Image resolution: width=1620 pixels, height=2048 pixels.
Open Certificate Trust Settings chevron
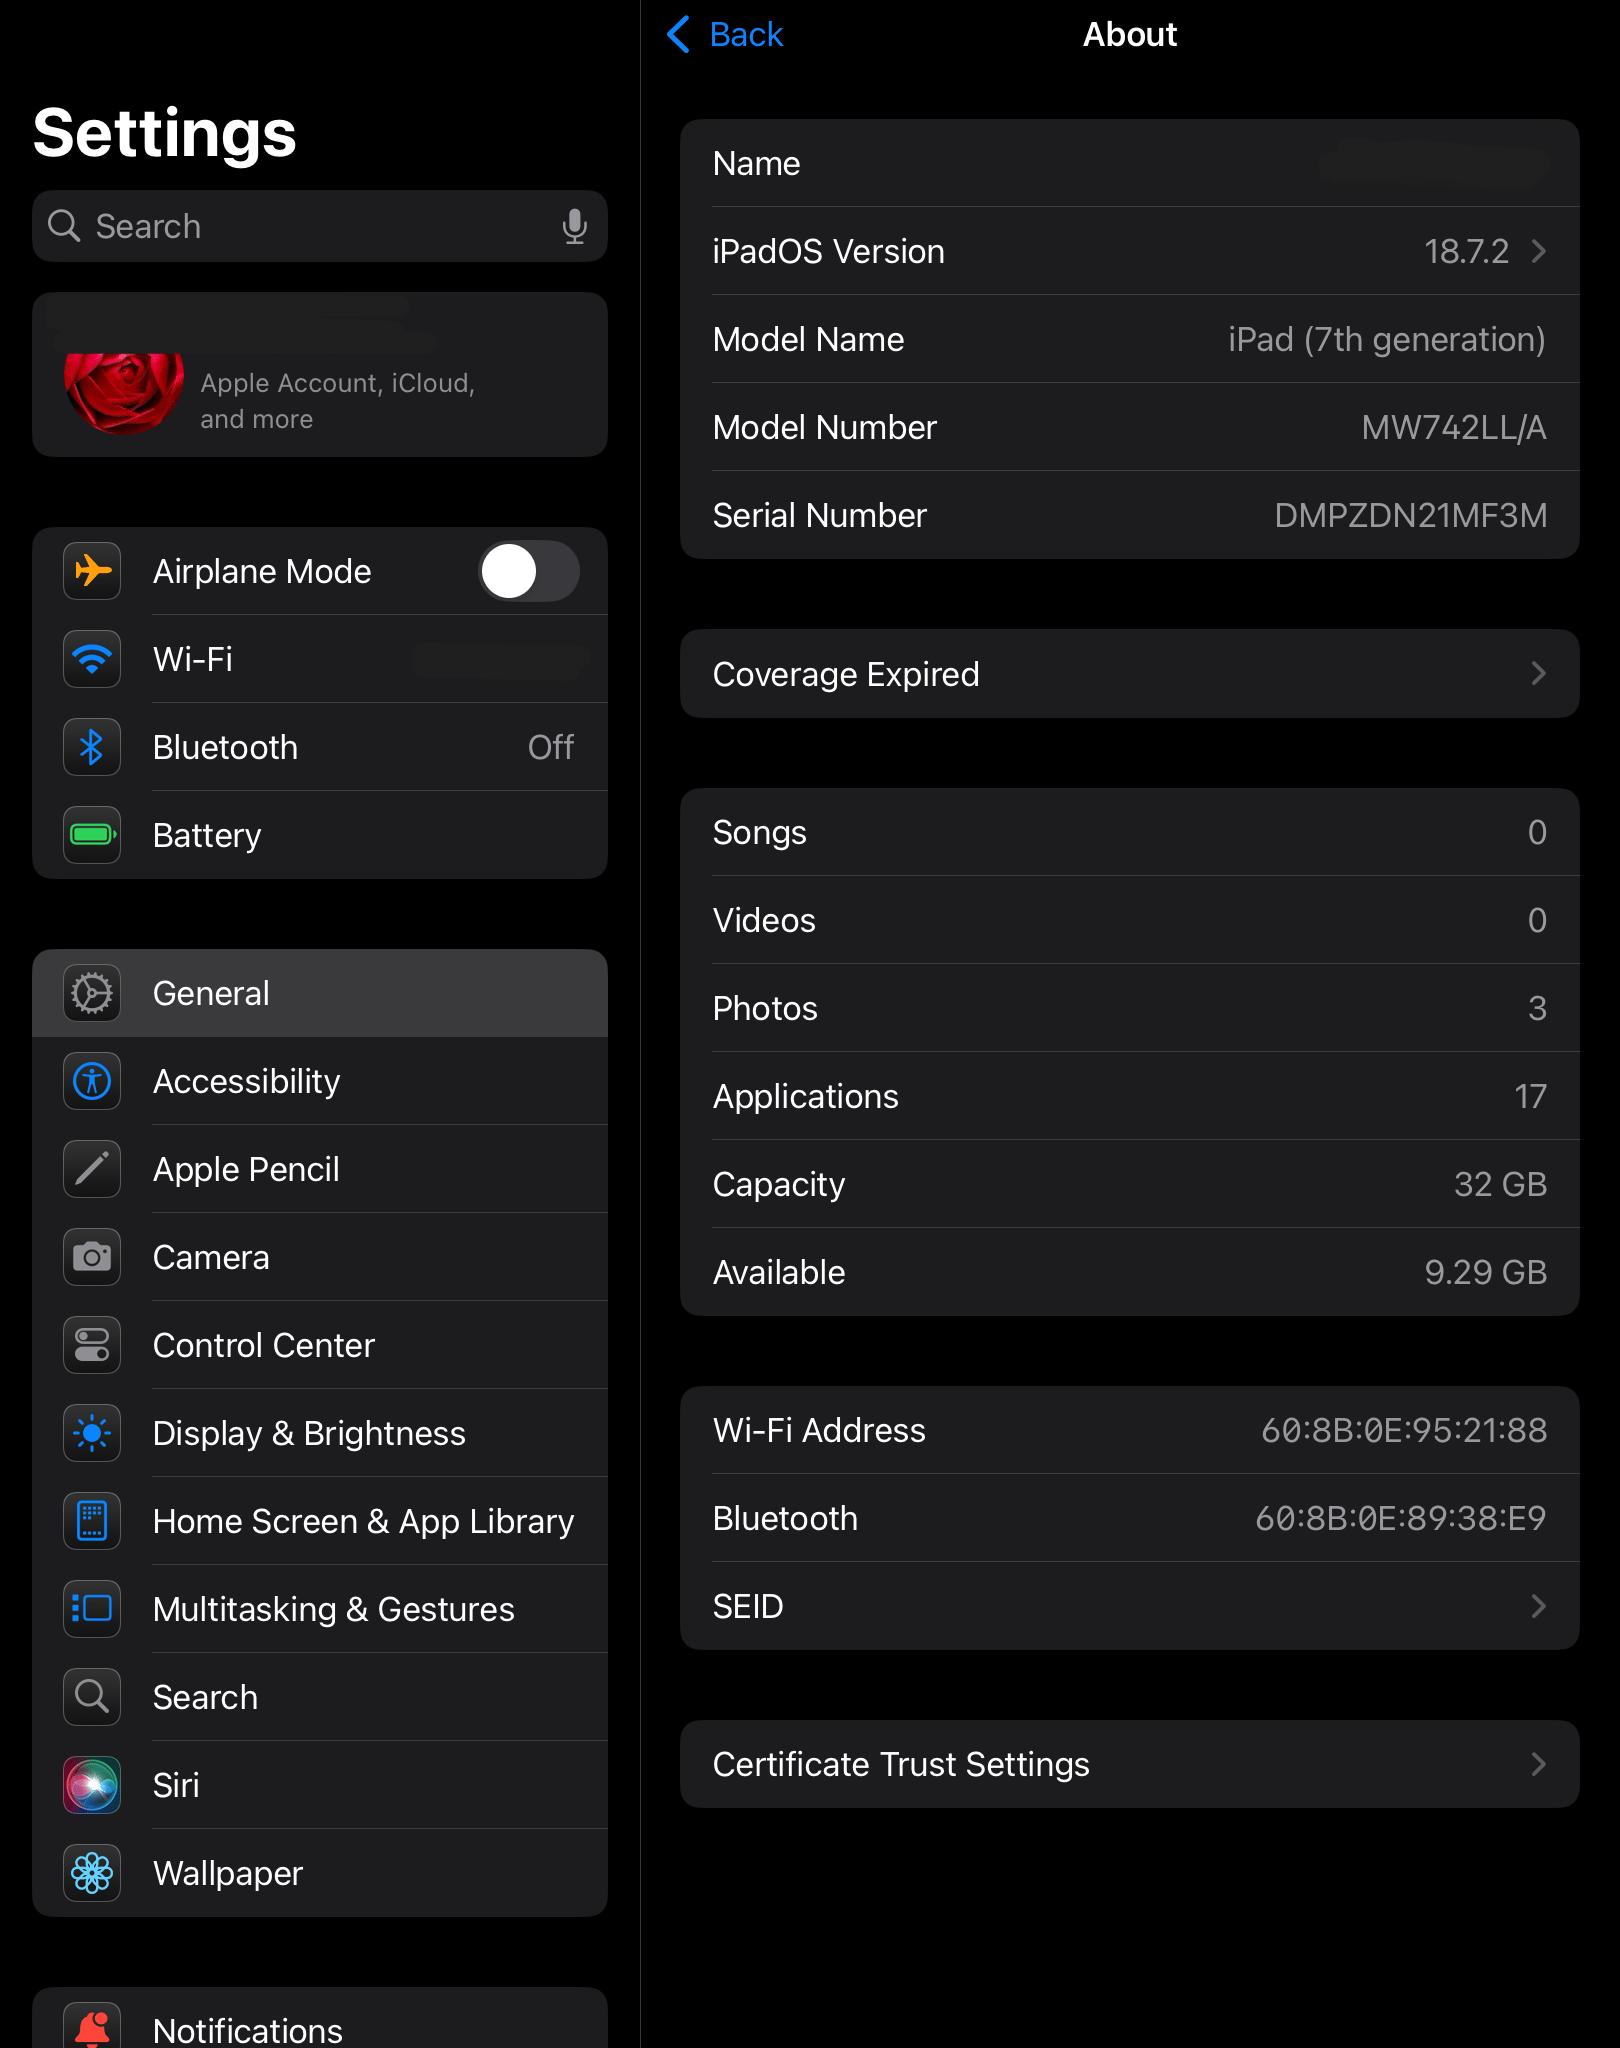[1539, 1764]
